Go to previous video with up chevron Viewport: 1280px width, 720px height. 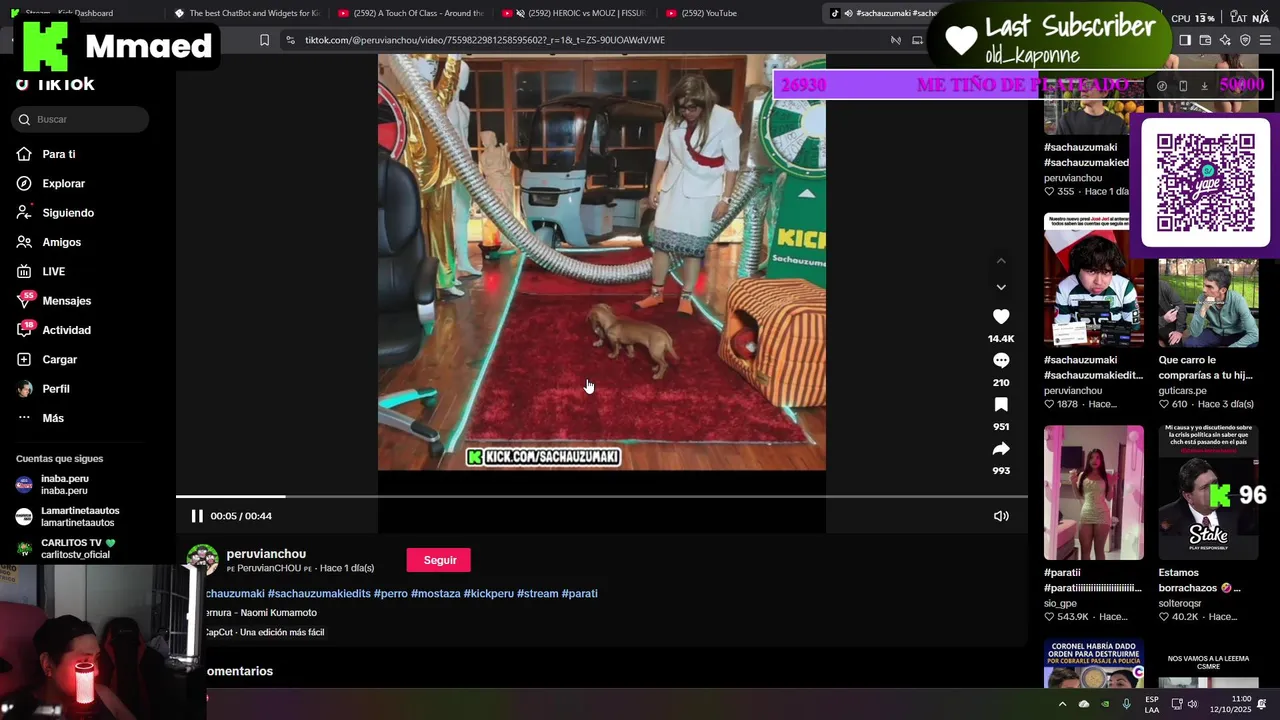[1001, 261]
